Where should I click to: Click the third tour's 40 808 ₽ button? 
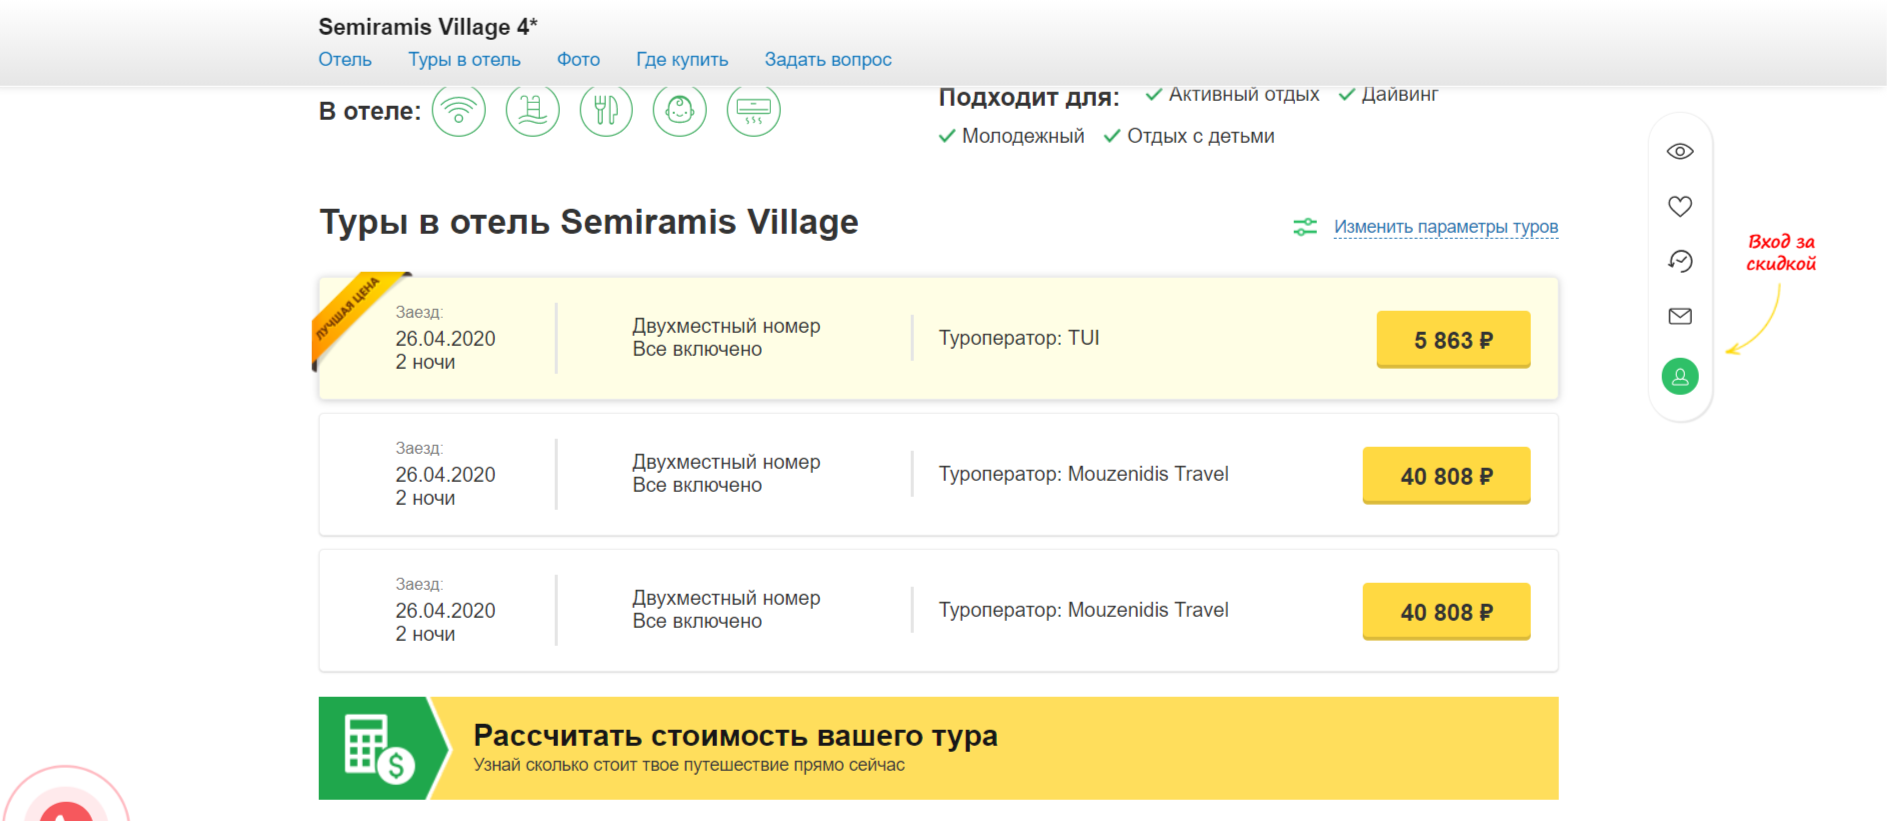coord(1446,612)
